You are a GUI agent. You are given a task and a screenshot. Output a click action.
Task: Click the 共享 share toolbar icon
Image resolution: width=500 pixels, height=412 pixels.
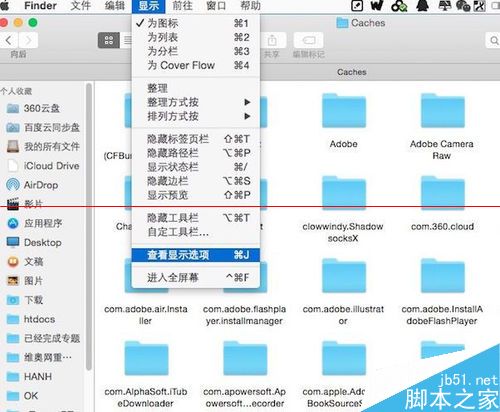coord(272,41)
